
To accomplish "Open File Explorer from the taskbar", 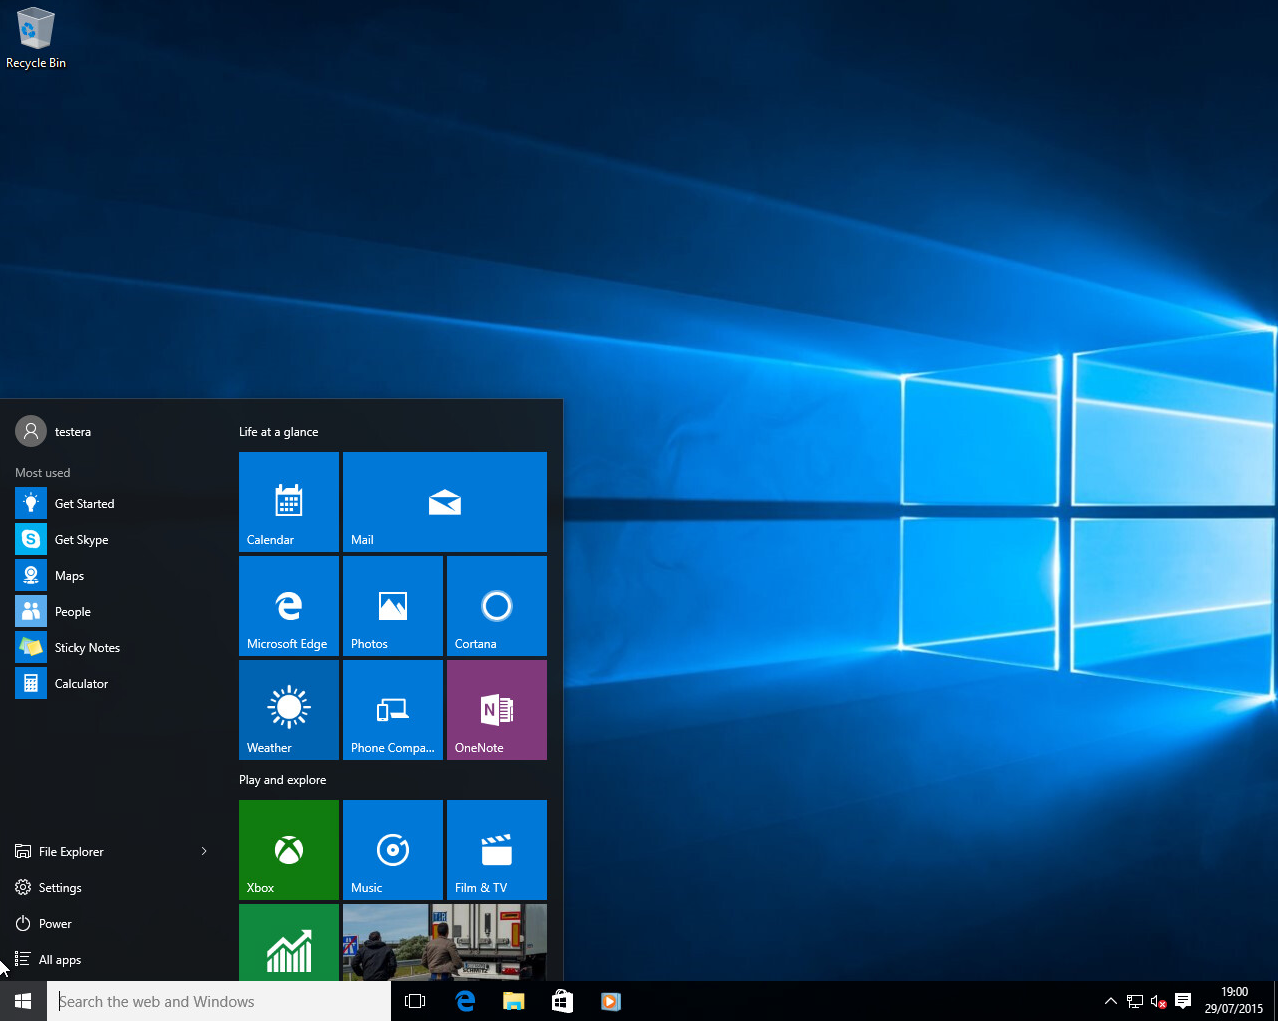I will (x=513, y=1001).
